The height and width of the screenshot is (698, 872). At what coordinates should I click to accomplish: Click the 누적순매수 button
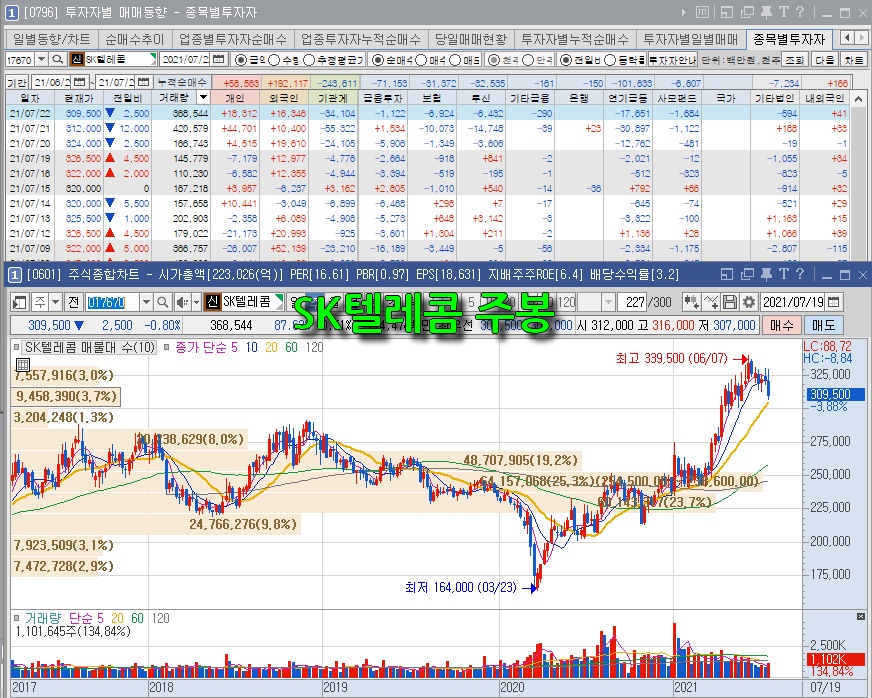(182, 82)
